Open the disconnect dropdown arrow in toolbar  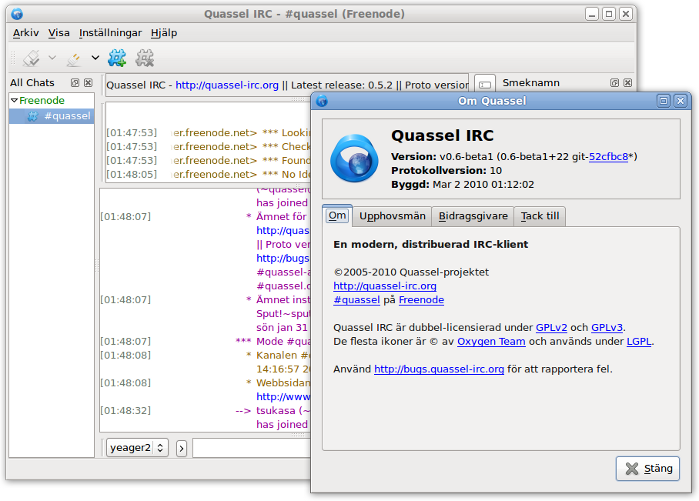[95, 57]
